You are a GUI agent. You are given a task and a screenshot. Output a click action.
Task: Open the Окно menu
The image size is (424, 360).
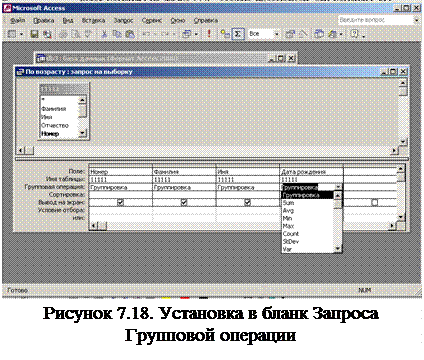tap(178, 20)
